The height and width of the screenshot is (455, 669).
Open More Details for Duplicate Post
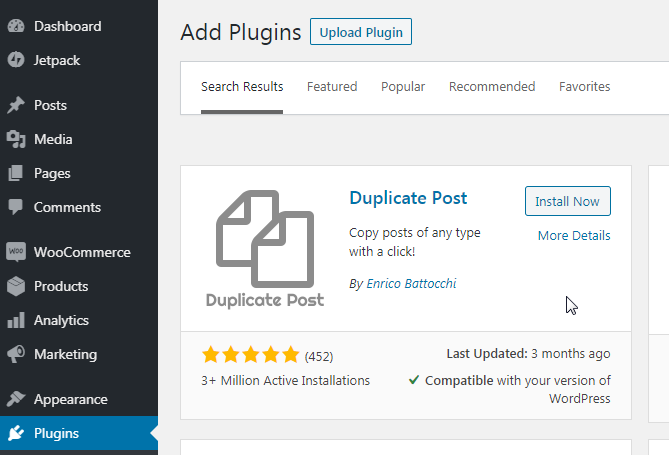(x=574, y=236)
